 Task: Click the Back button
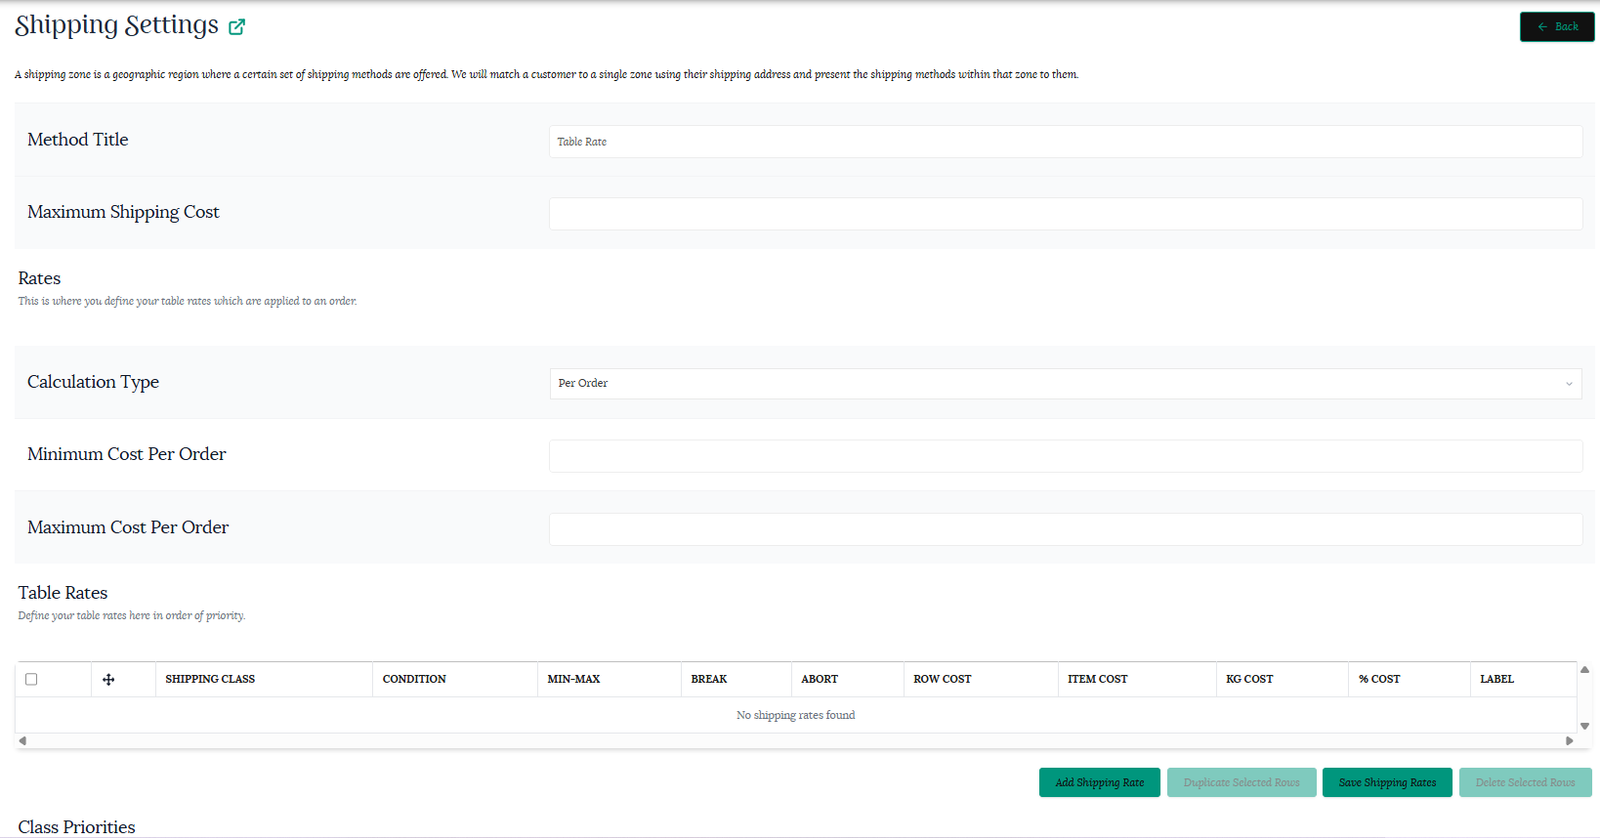[1557, 27]
